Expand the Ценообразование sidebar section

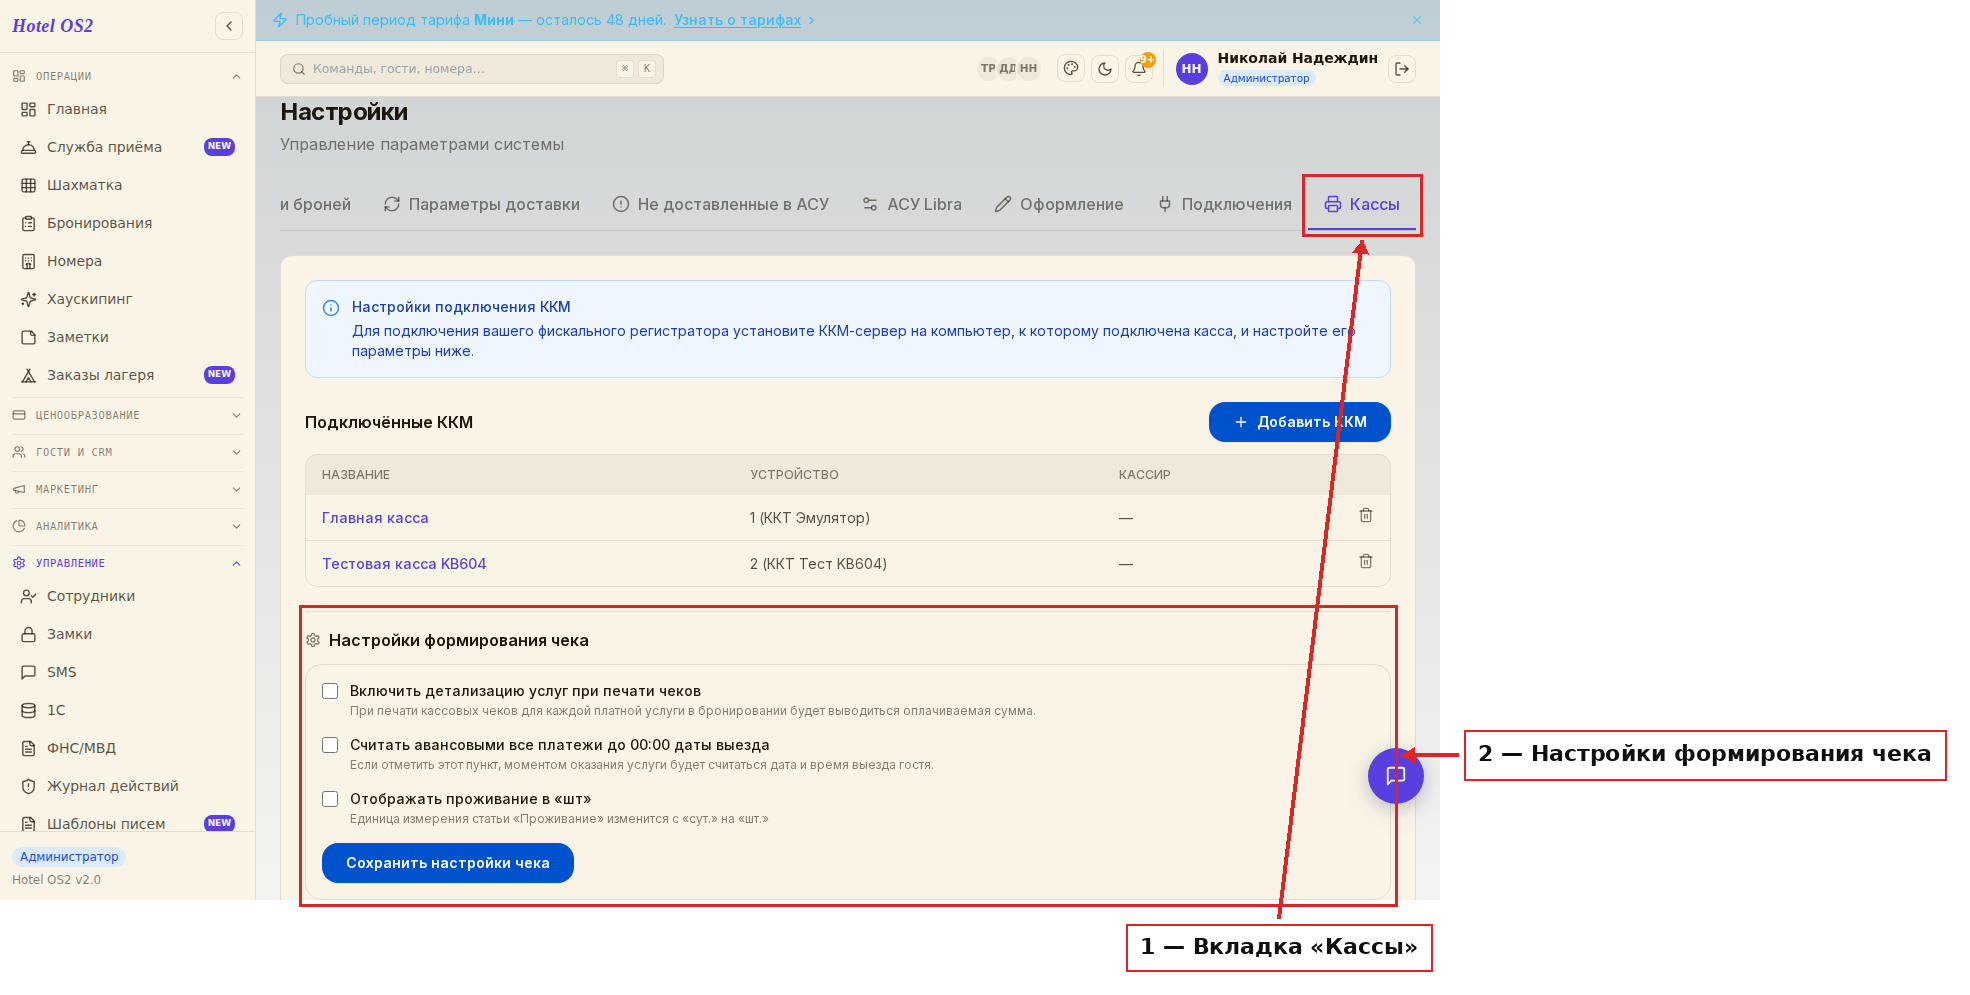click(x=127, y=415)
